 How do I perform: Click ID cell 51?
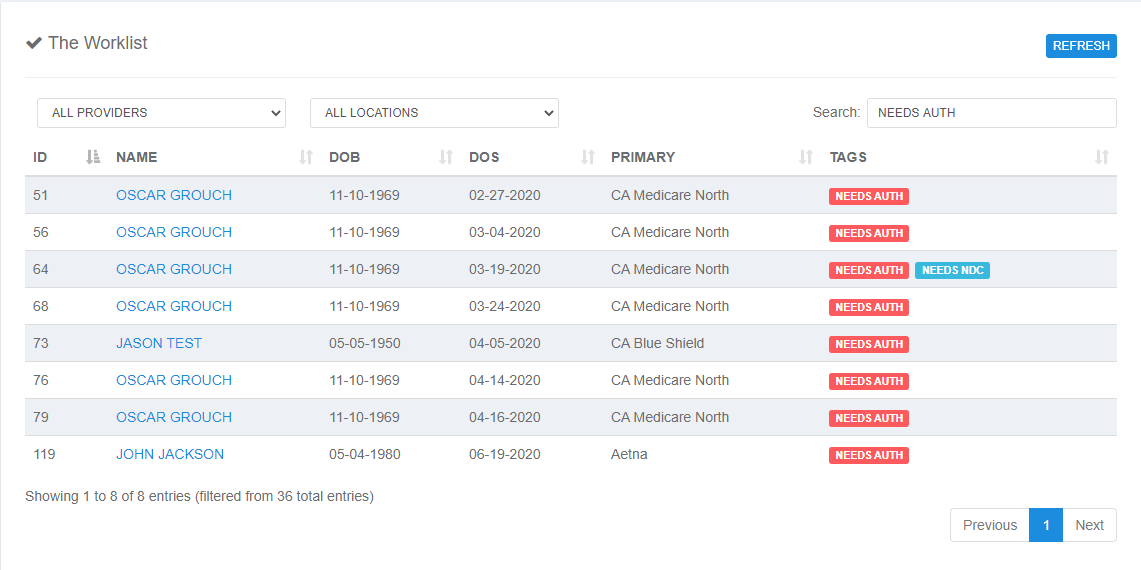41,195
